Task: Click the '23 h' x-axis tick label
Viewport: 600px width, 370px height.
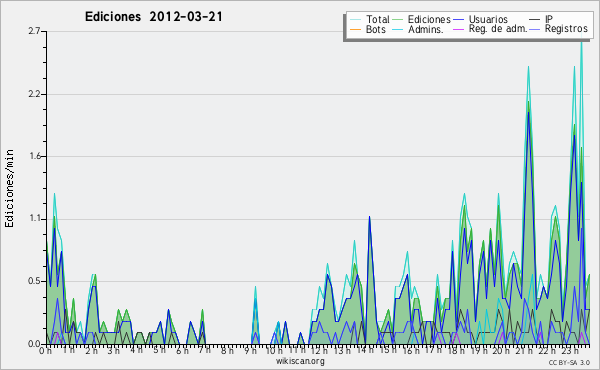Action: pos(569,351)
